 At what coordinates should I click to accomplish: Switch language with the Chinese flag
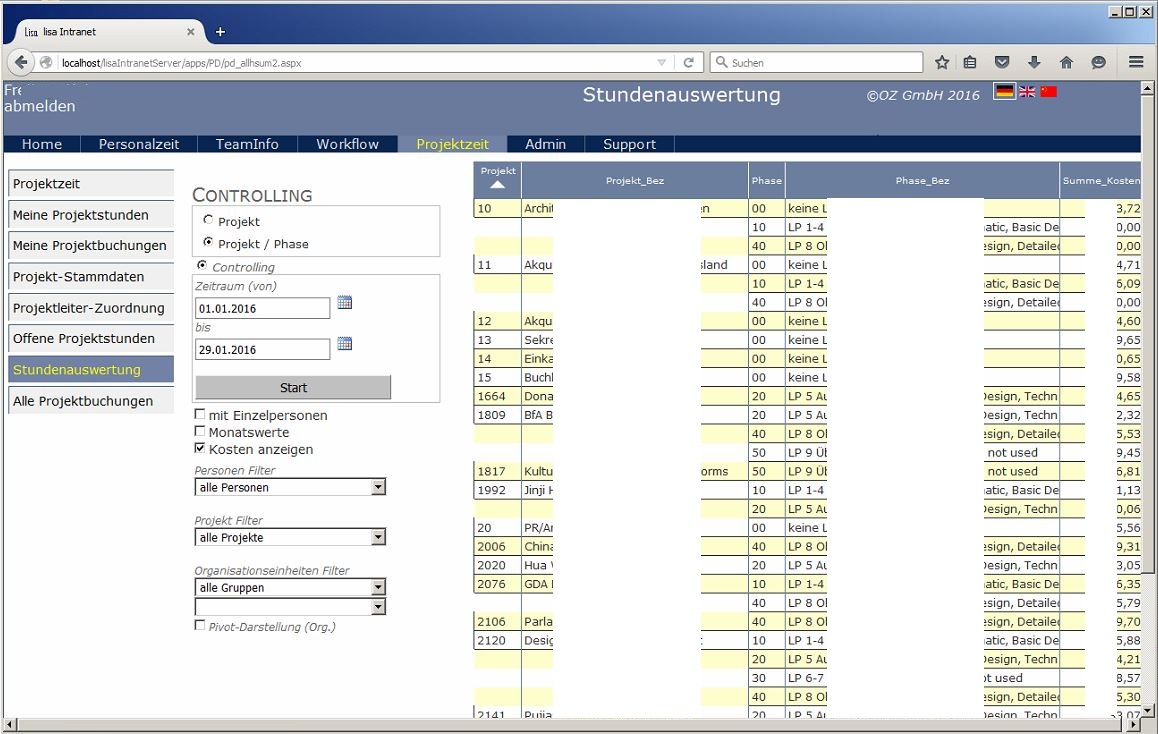1049,92
